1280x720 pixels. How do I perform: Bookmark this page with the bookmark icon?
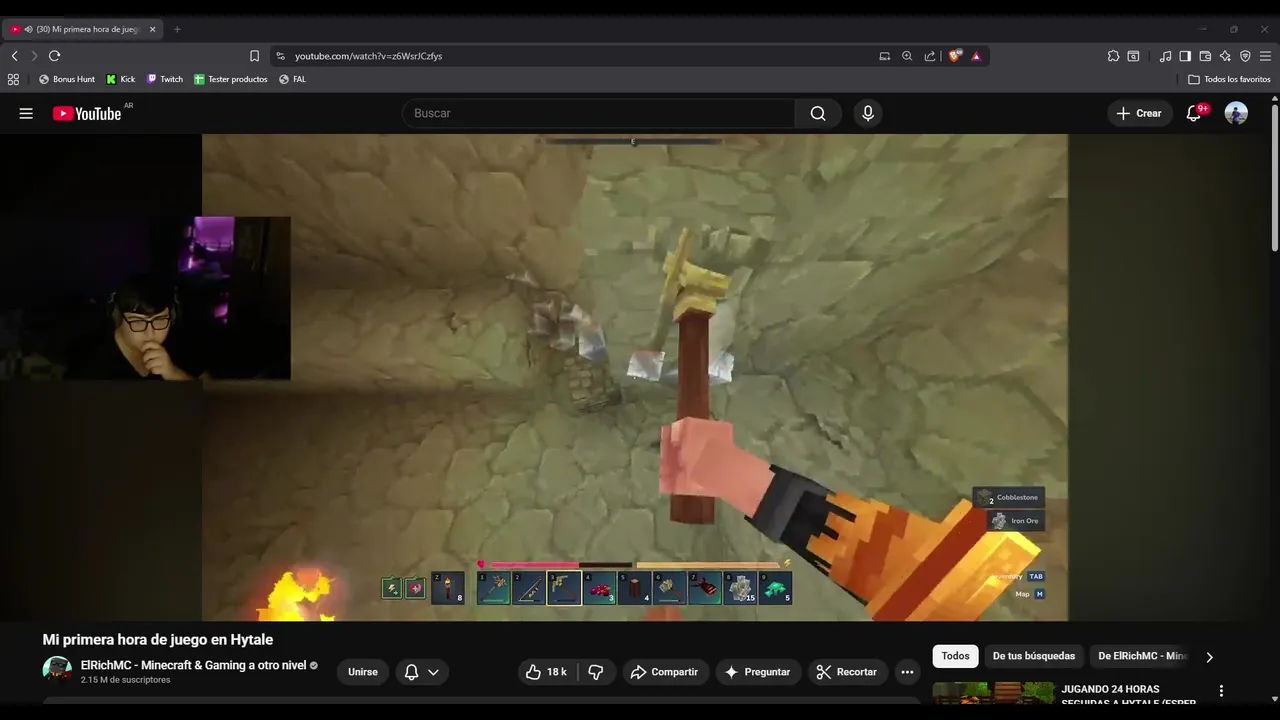point(254,56)
